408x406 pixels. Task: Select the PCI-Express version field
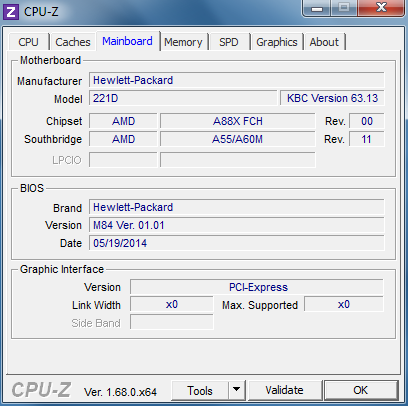257,287
